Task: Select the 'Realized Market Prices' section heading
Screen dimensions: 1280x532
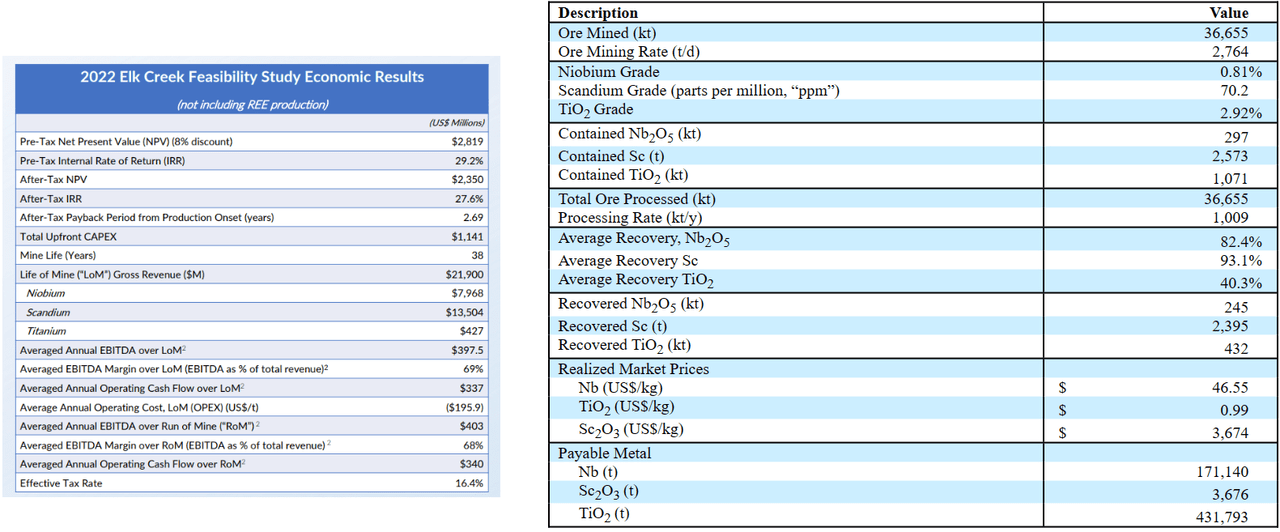Action: [x=633, y=369]
